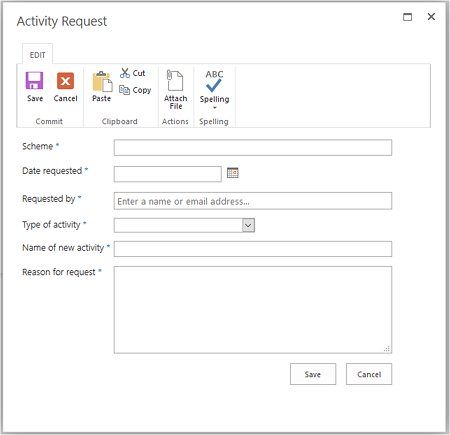Viewport: 450px width, 435px height.
Task: Click the Attach File paperclip icon
Action: 175,80
